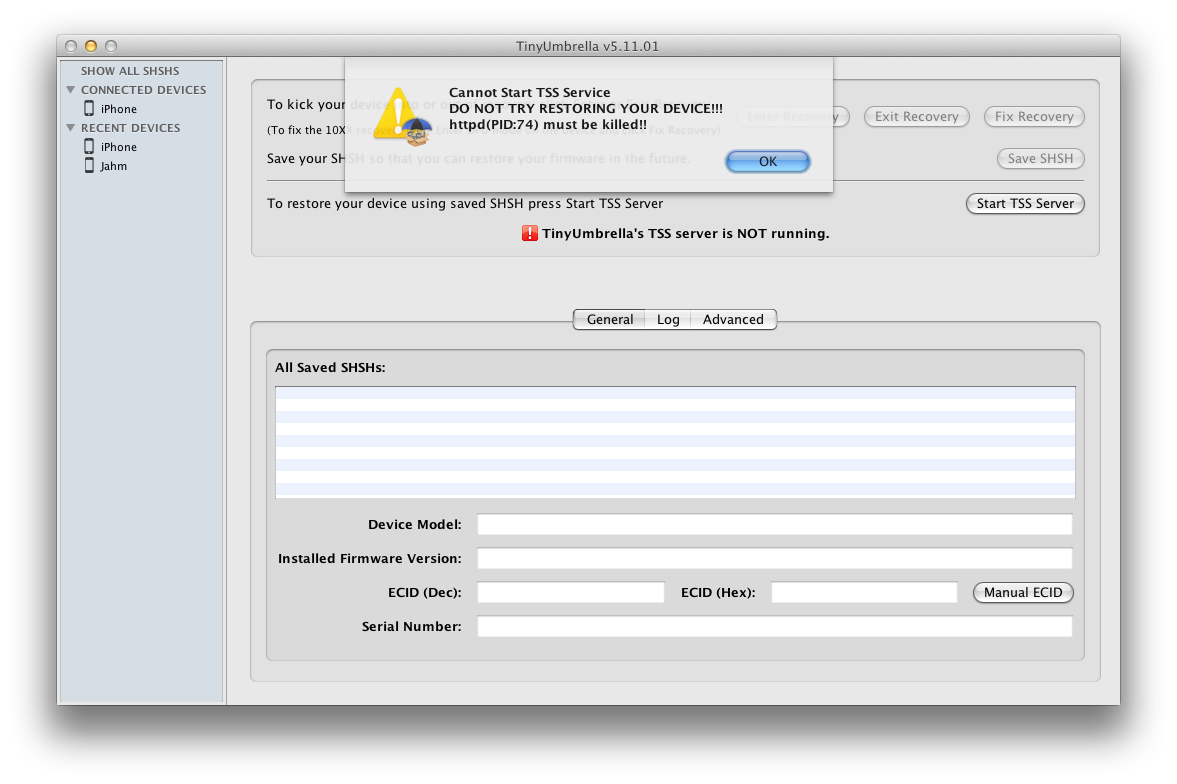Click the Serial Number field
Screen dimensions: 1177x784
[x=775, y=626]
